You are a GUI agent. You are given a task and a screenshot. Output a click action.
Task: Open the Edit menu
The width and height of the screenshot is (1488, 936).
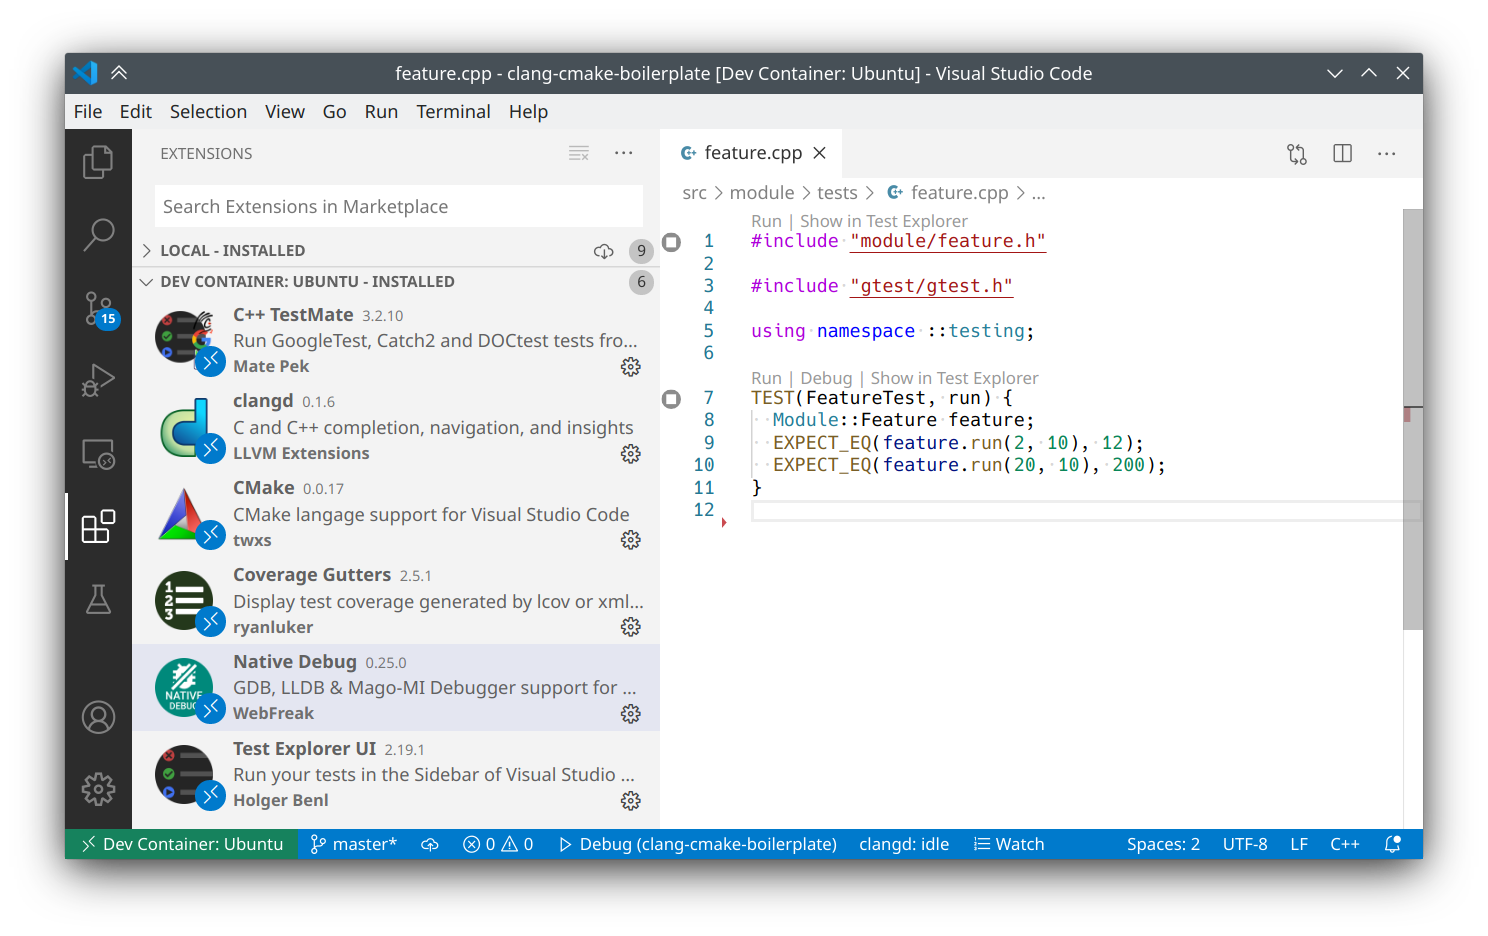136,112
